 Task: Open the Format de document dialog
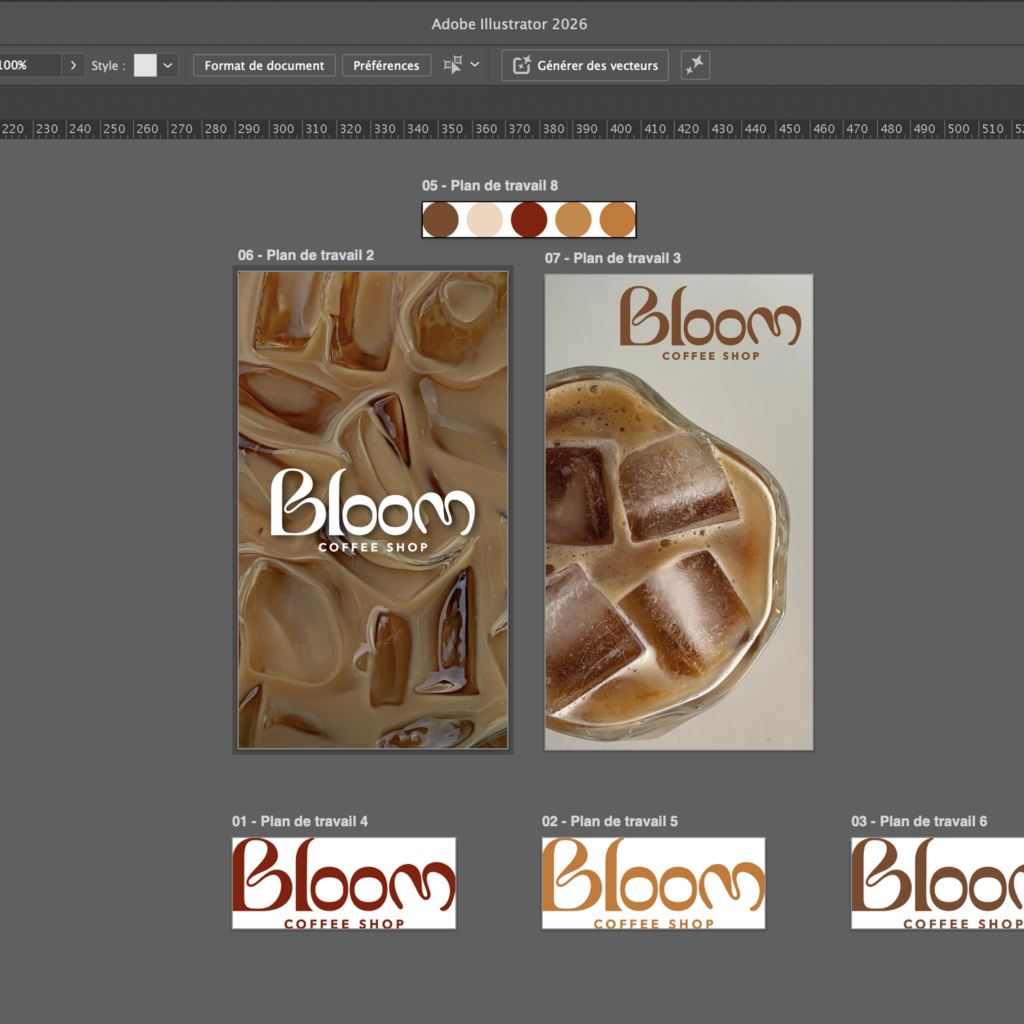(264, 65)
